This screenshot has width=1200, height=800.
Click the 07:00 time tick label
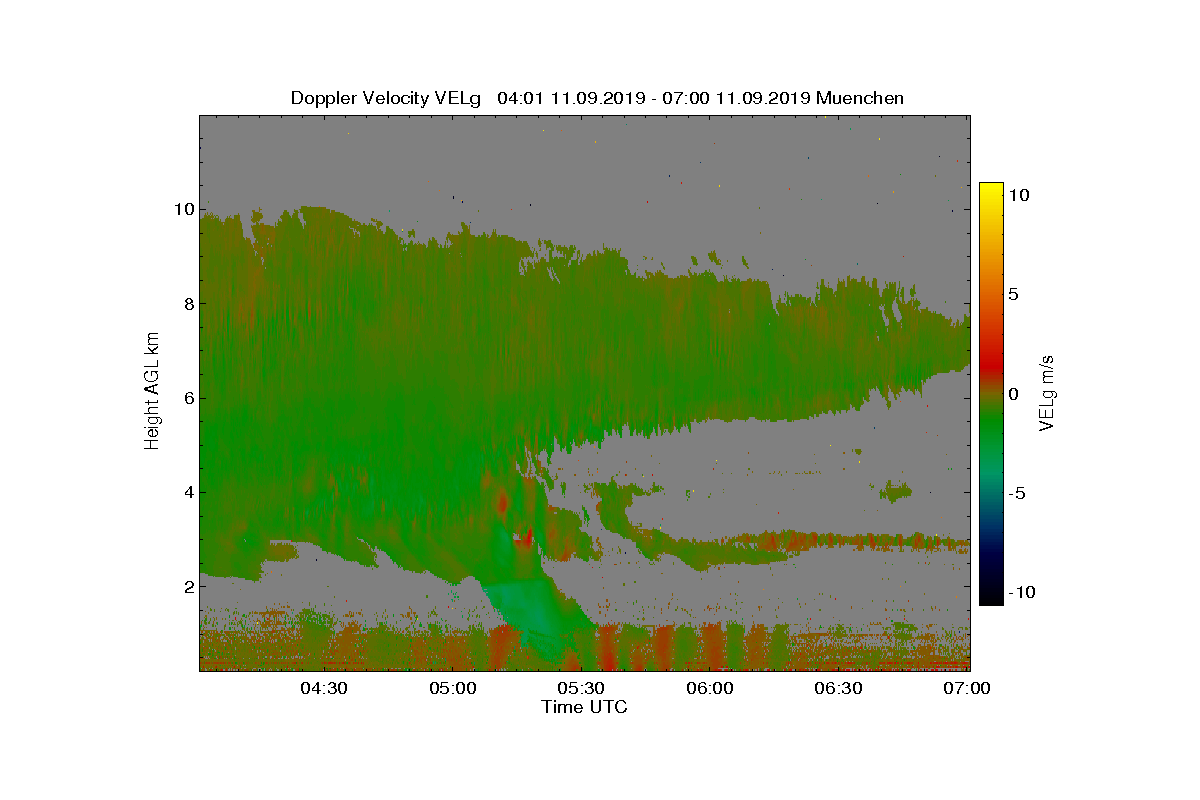[967, 688]
